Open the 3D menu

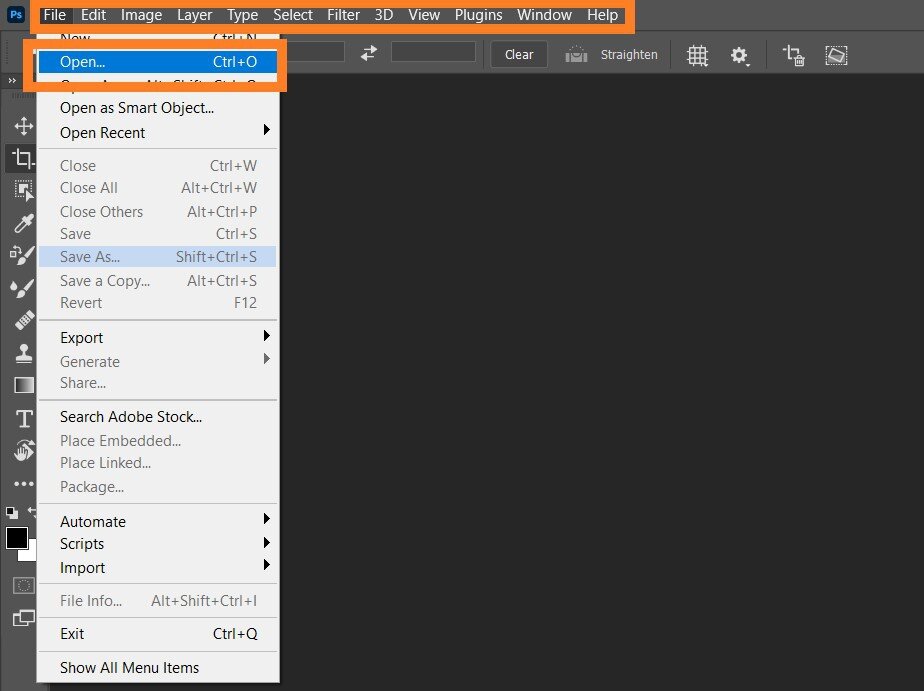pyautogui.click(x=384, y=15)
